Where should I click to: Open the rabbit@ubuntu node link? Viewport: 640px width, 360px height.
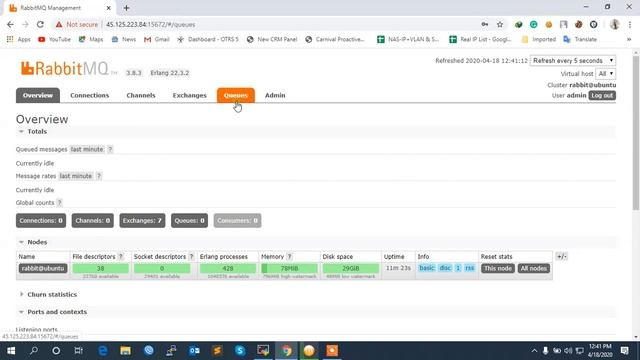point(43,268)
